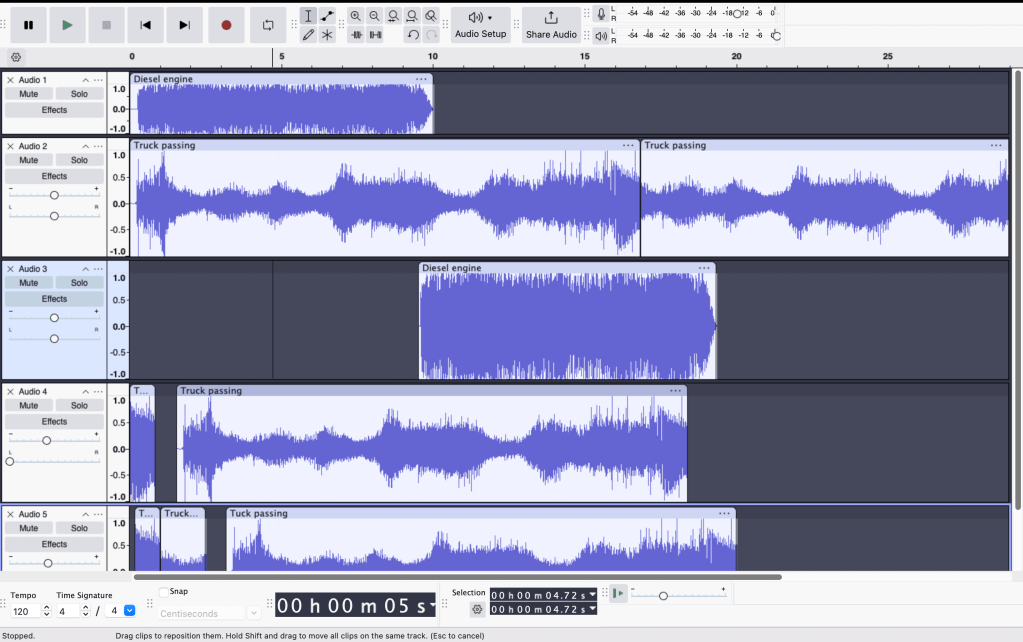The width and height of the screenshot is (1023, 642).
Task: Enable the Loop playback button
Action: [x=268, y=25]
